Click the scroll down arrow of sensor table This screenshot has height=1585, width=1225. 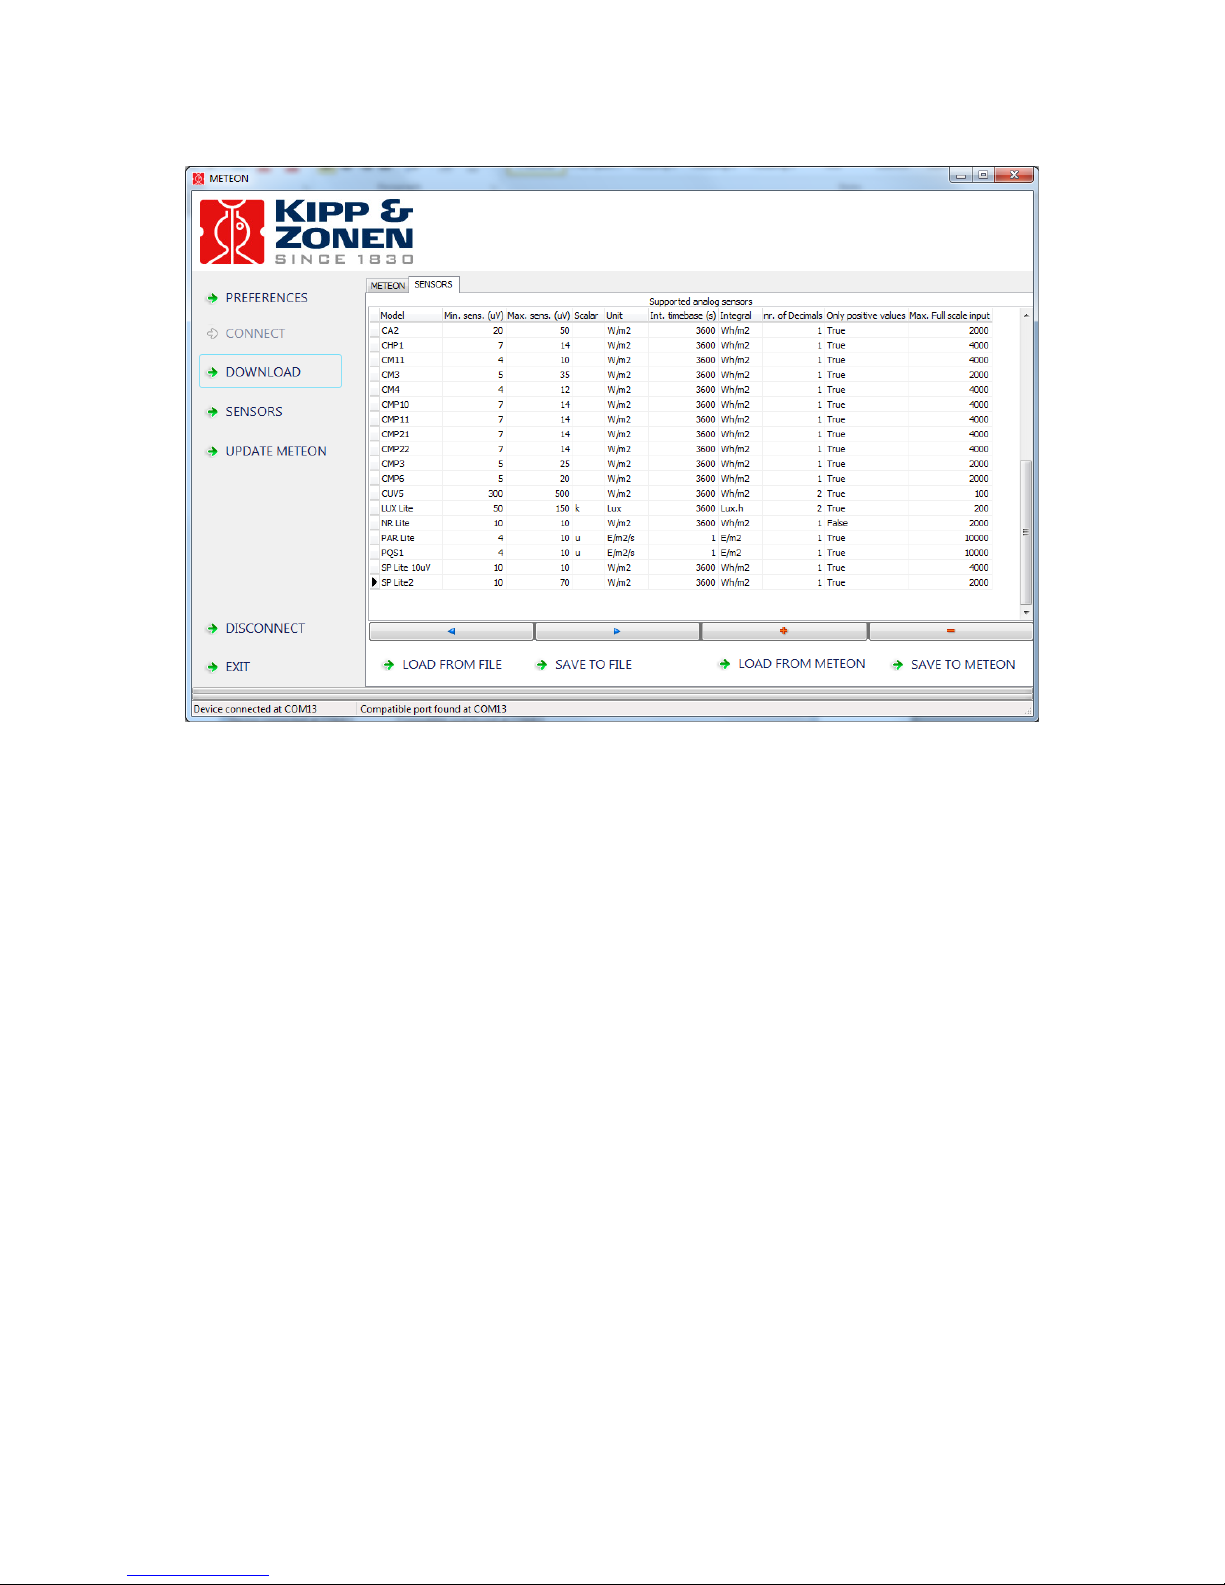coord(1026,612)
